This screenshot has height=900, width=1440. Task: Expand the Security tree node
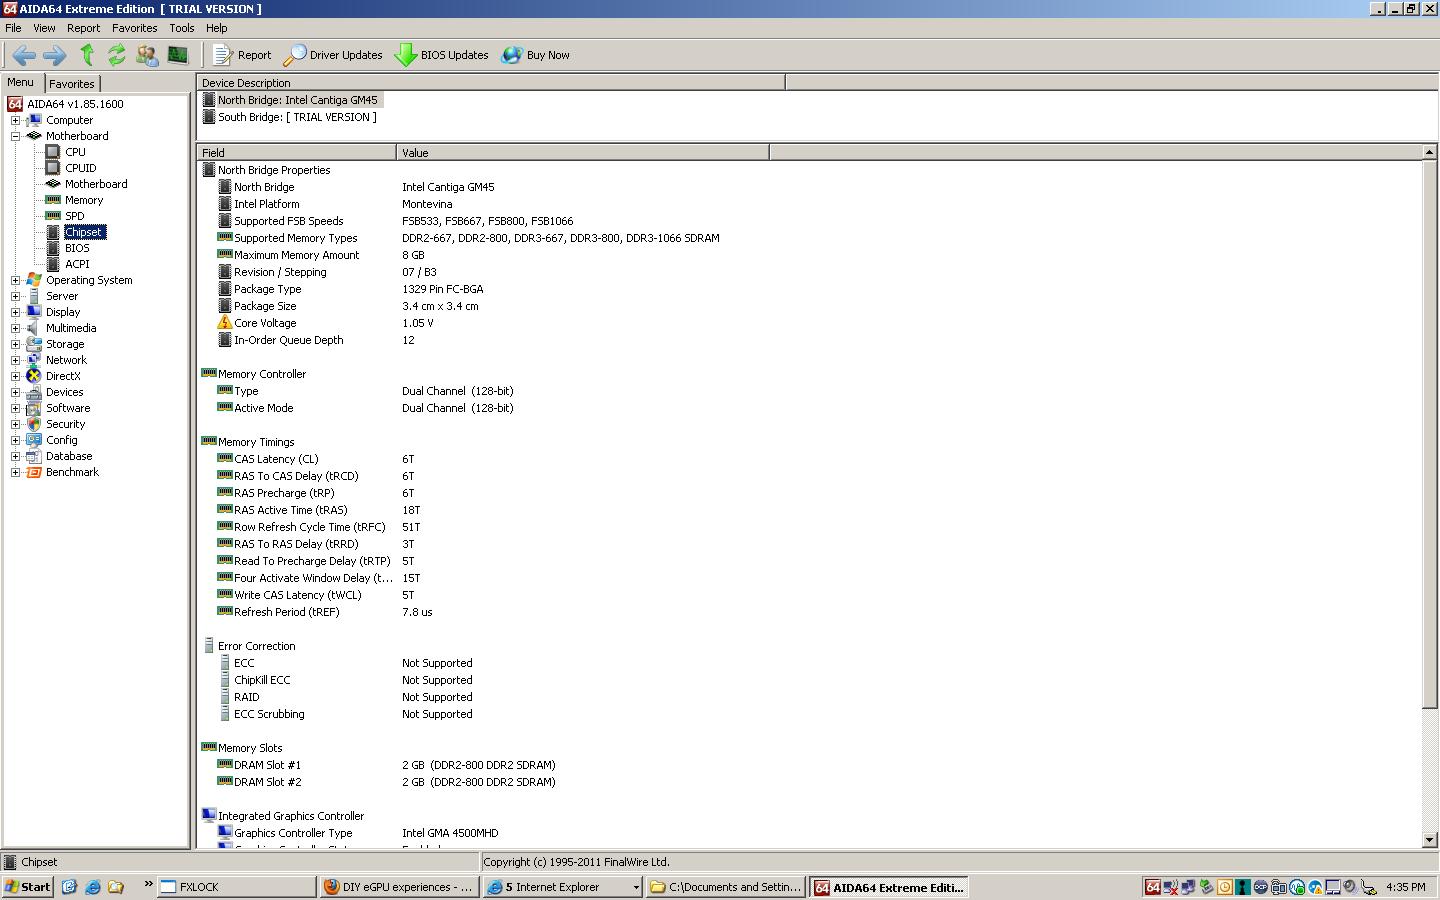15,424
